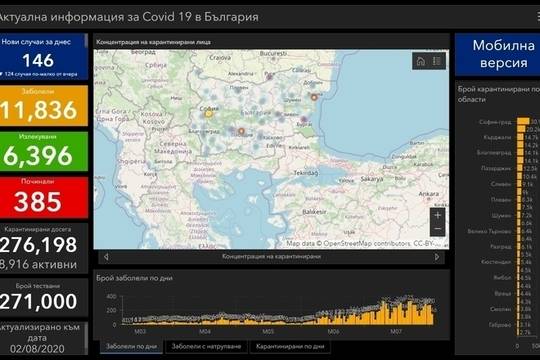Viewport: 540px width, 360px height.
Task: Click the M07 label on daily cases axis
Action: click(396, 331)
